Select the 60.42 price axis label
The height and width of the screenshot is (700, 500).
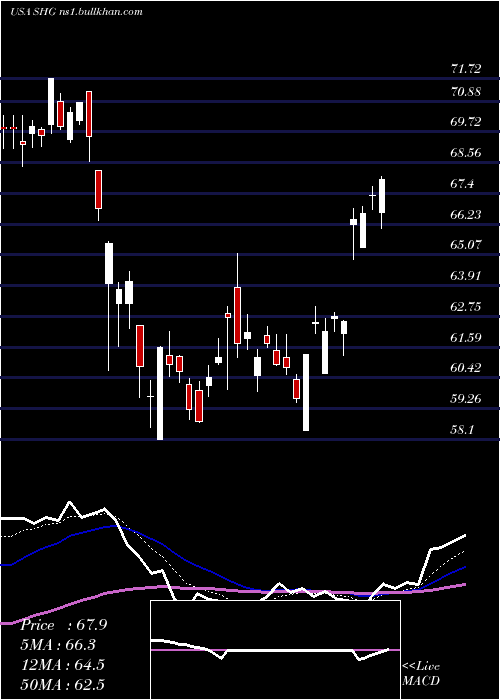(x=466, y=368)
